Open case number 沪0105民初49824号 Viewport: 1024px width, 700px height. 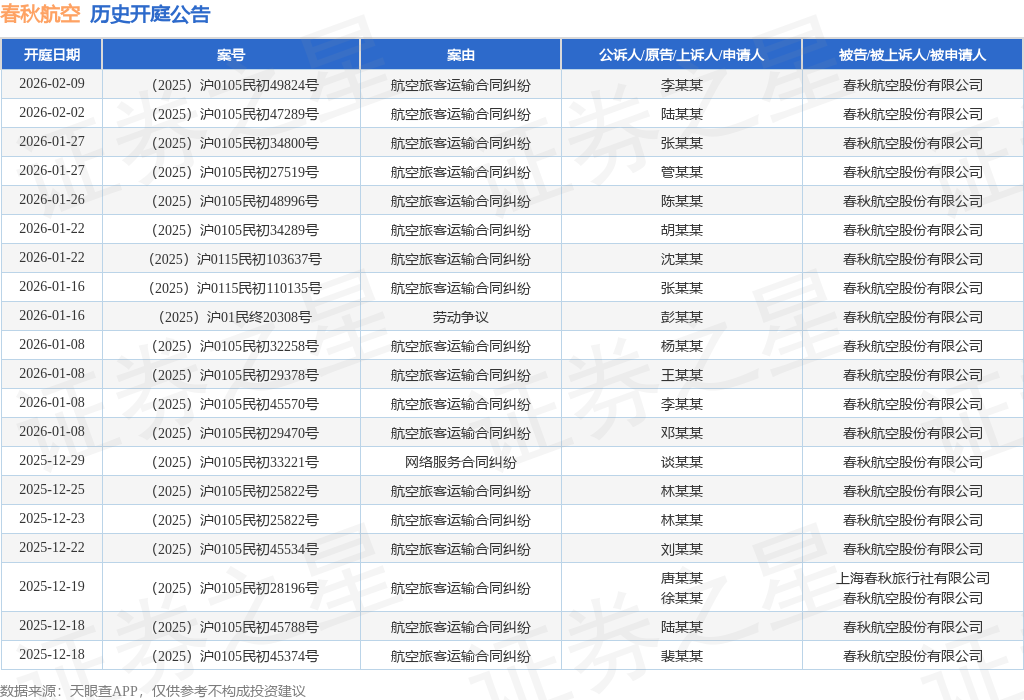[x=234, y=85]
